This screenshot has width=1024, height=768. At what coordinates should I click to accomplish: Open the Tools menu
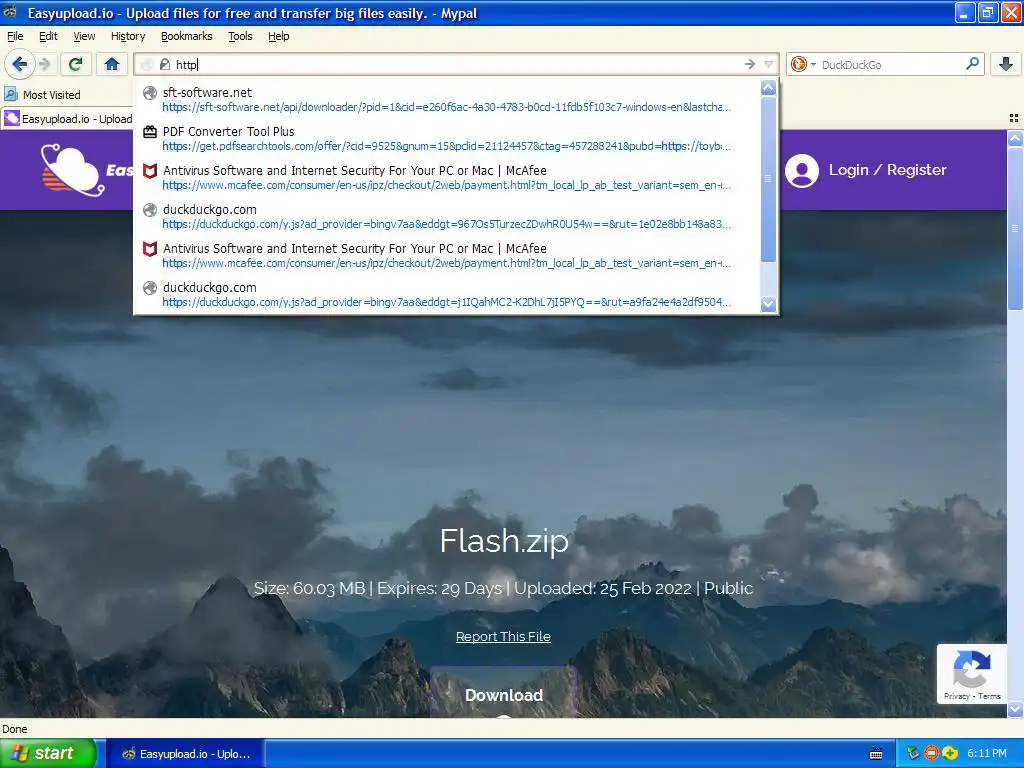click(x=240, y=36)
